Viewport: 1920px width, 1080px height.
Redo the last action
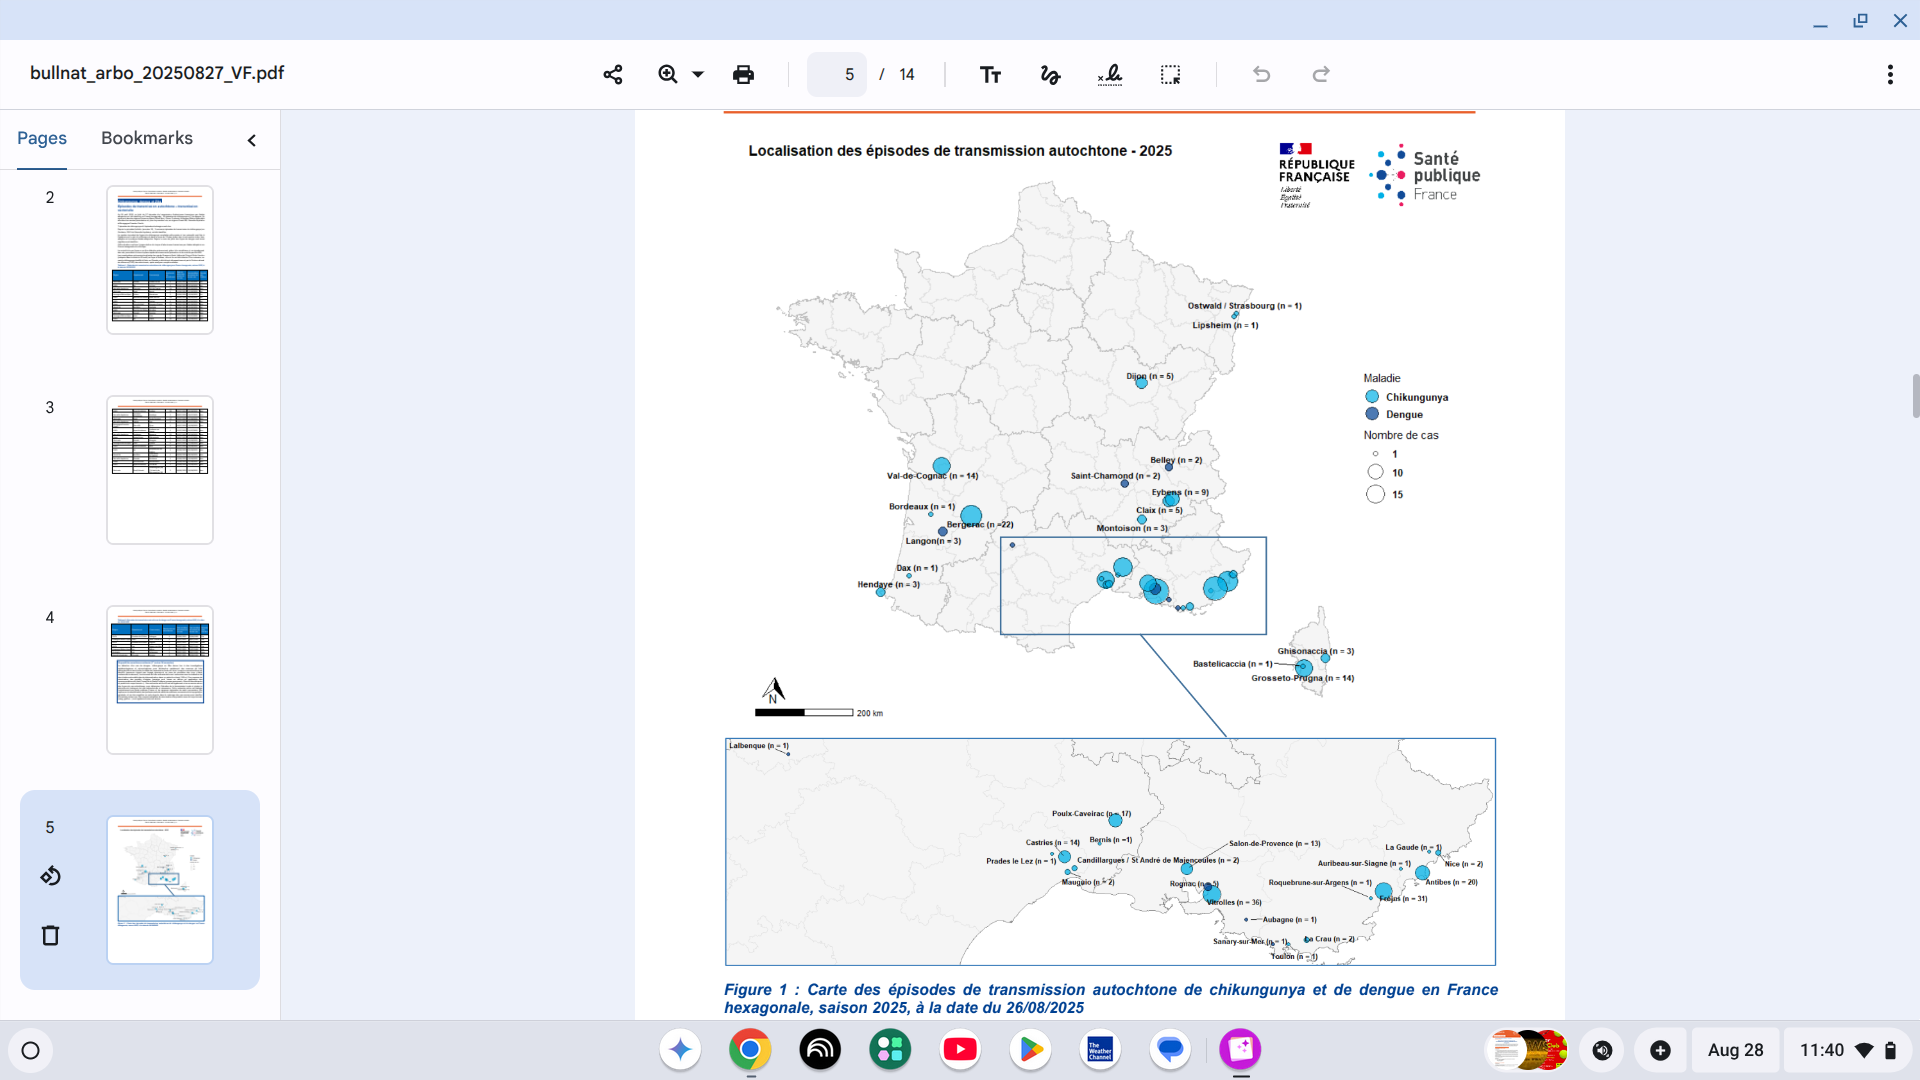(1321, 74)
